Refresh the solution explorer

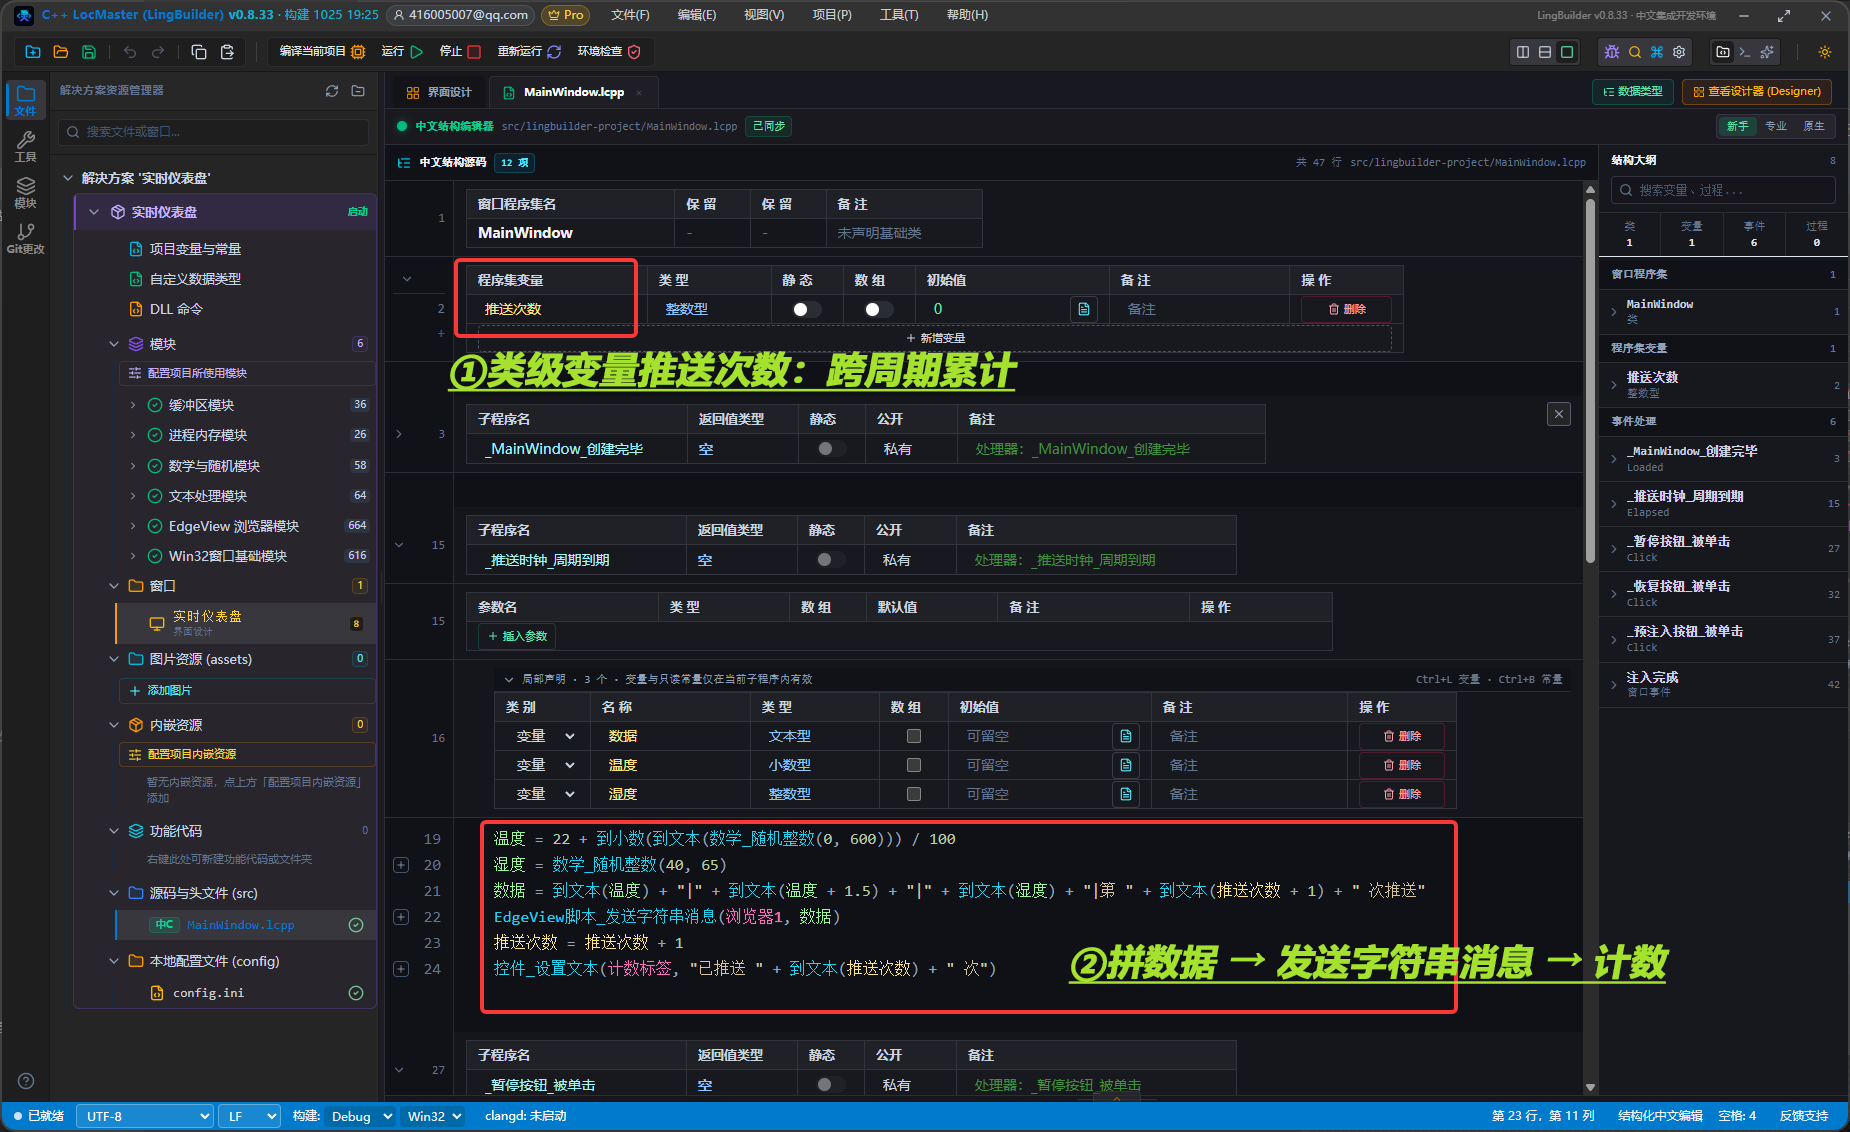coord(332,91)
